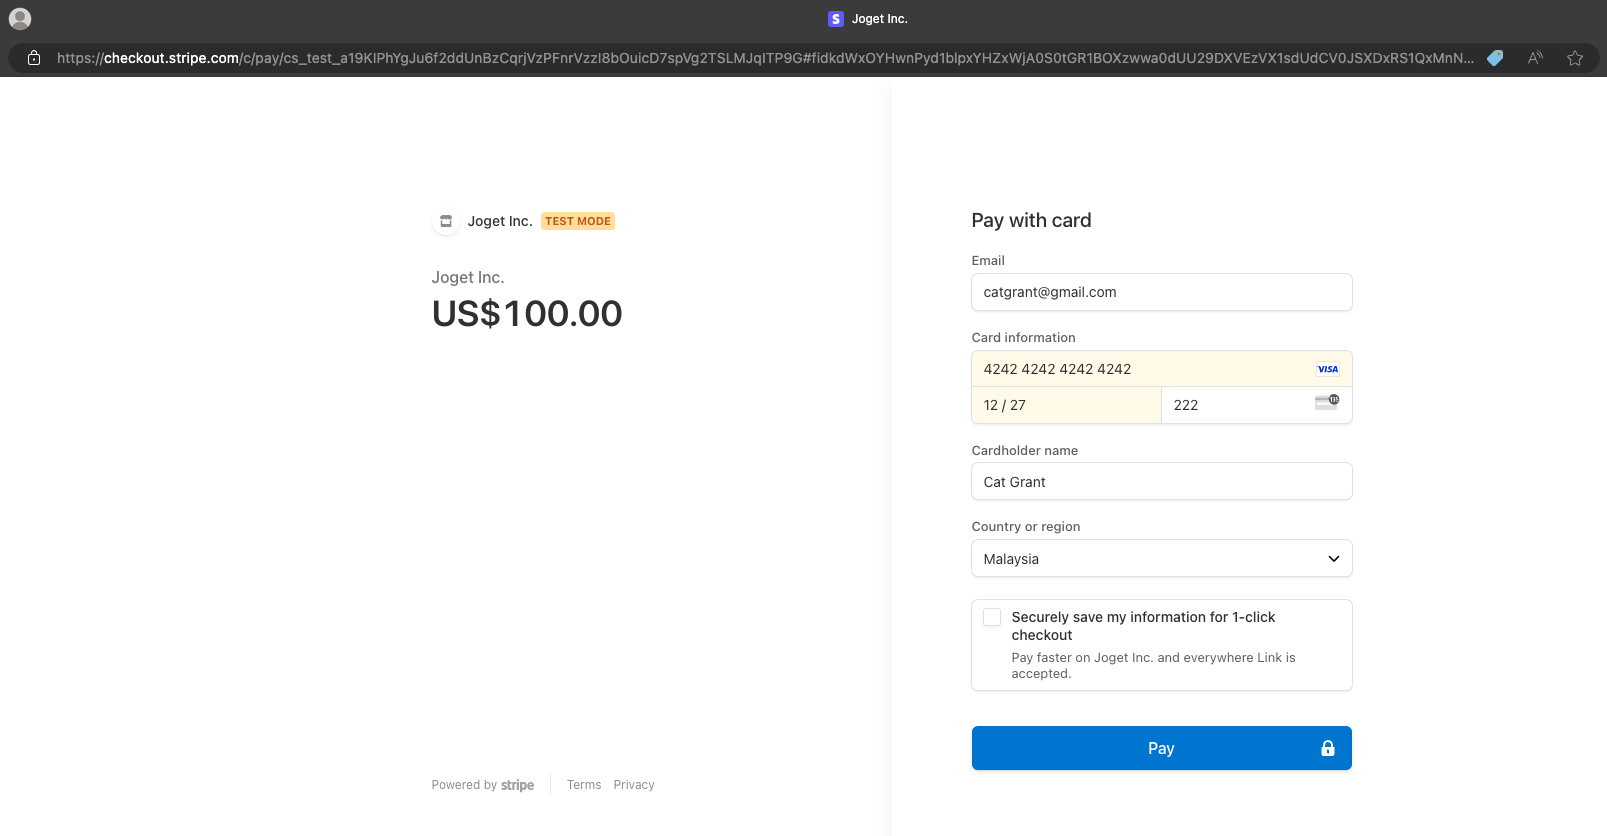Click the profile avatar icon

(20, 19)
